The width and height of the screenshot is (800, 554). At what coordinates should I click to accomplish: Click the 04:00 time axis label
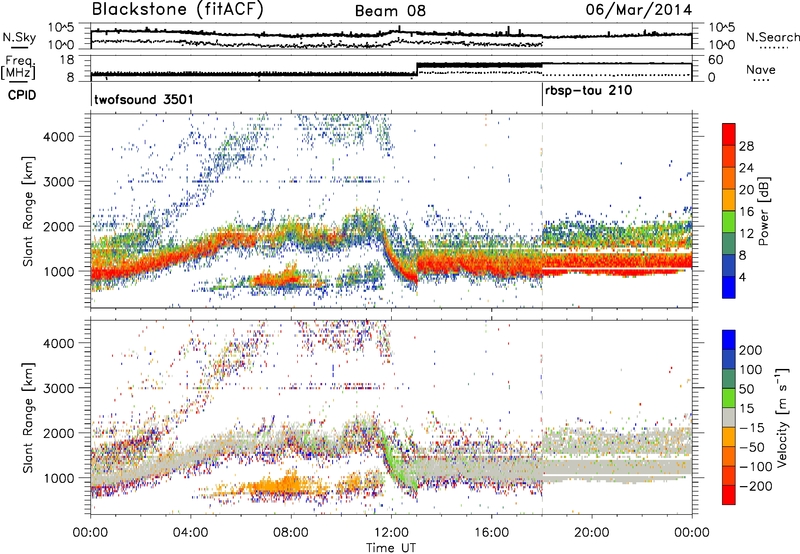tap(191, 533)
